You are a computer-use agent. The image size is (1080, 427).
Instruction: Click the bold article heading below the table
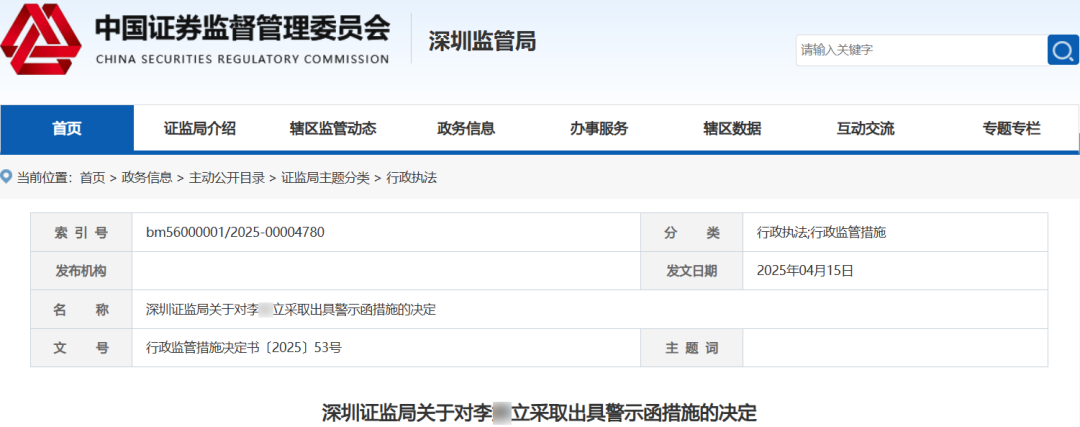[x=539, y=413]
